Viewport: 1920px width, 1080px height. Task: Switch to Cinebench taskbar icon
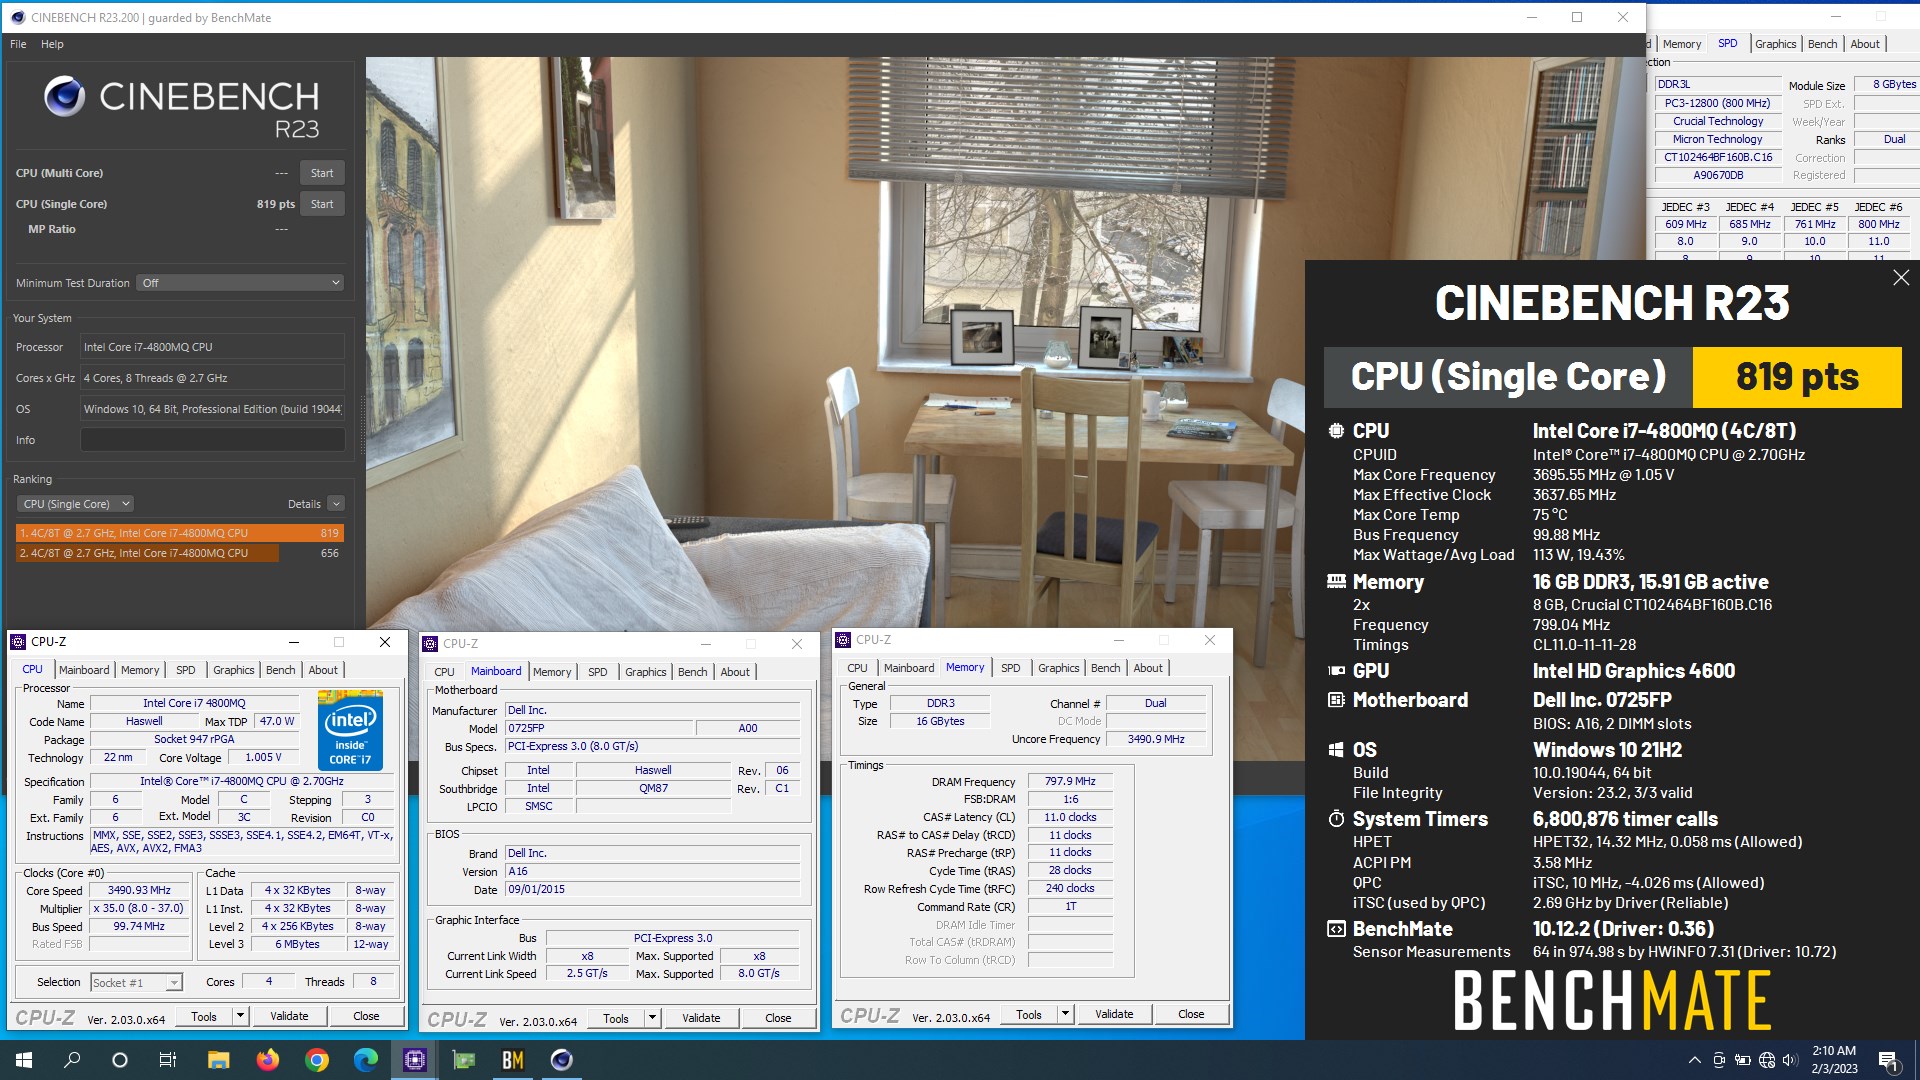(x=561, y=1060)
